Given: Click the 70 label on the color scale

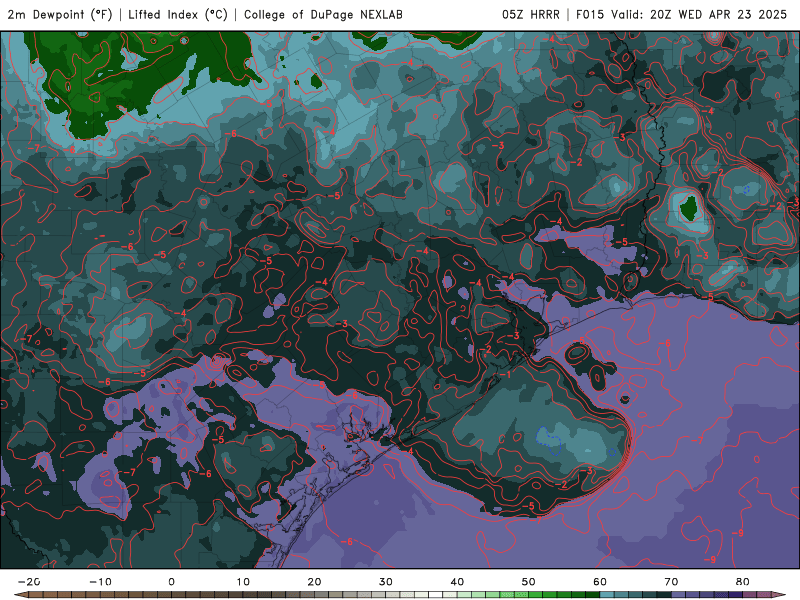Looking at the screenshot, I should tap(671, 582).
